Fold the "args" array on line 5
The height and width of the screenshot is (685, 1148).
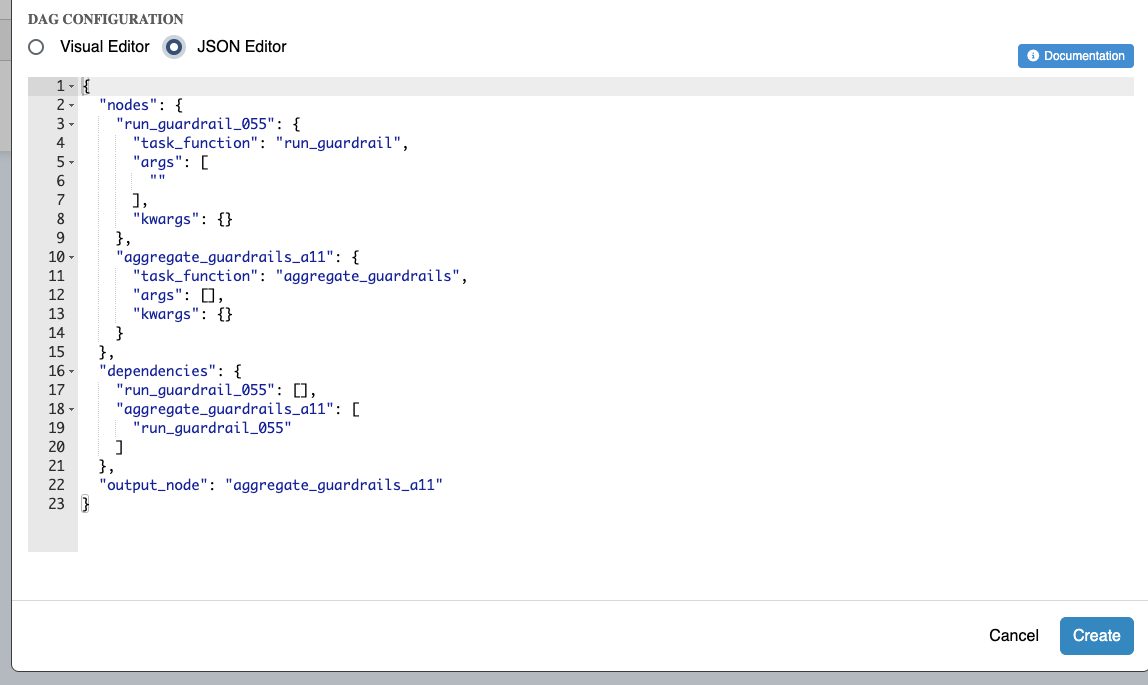pos(72,162)
